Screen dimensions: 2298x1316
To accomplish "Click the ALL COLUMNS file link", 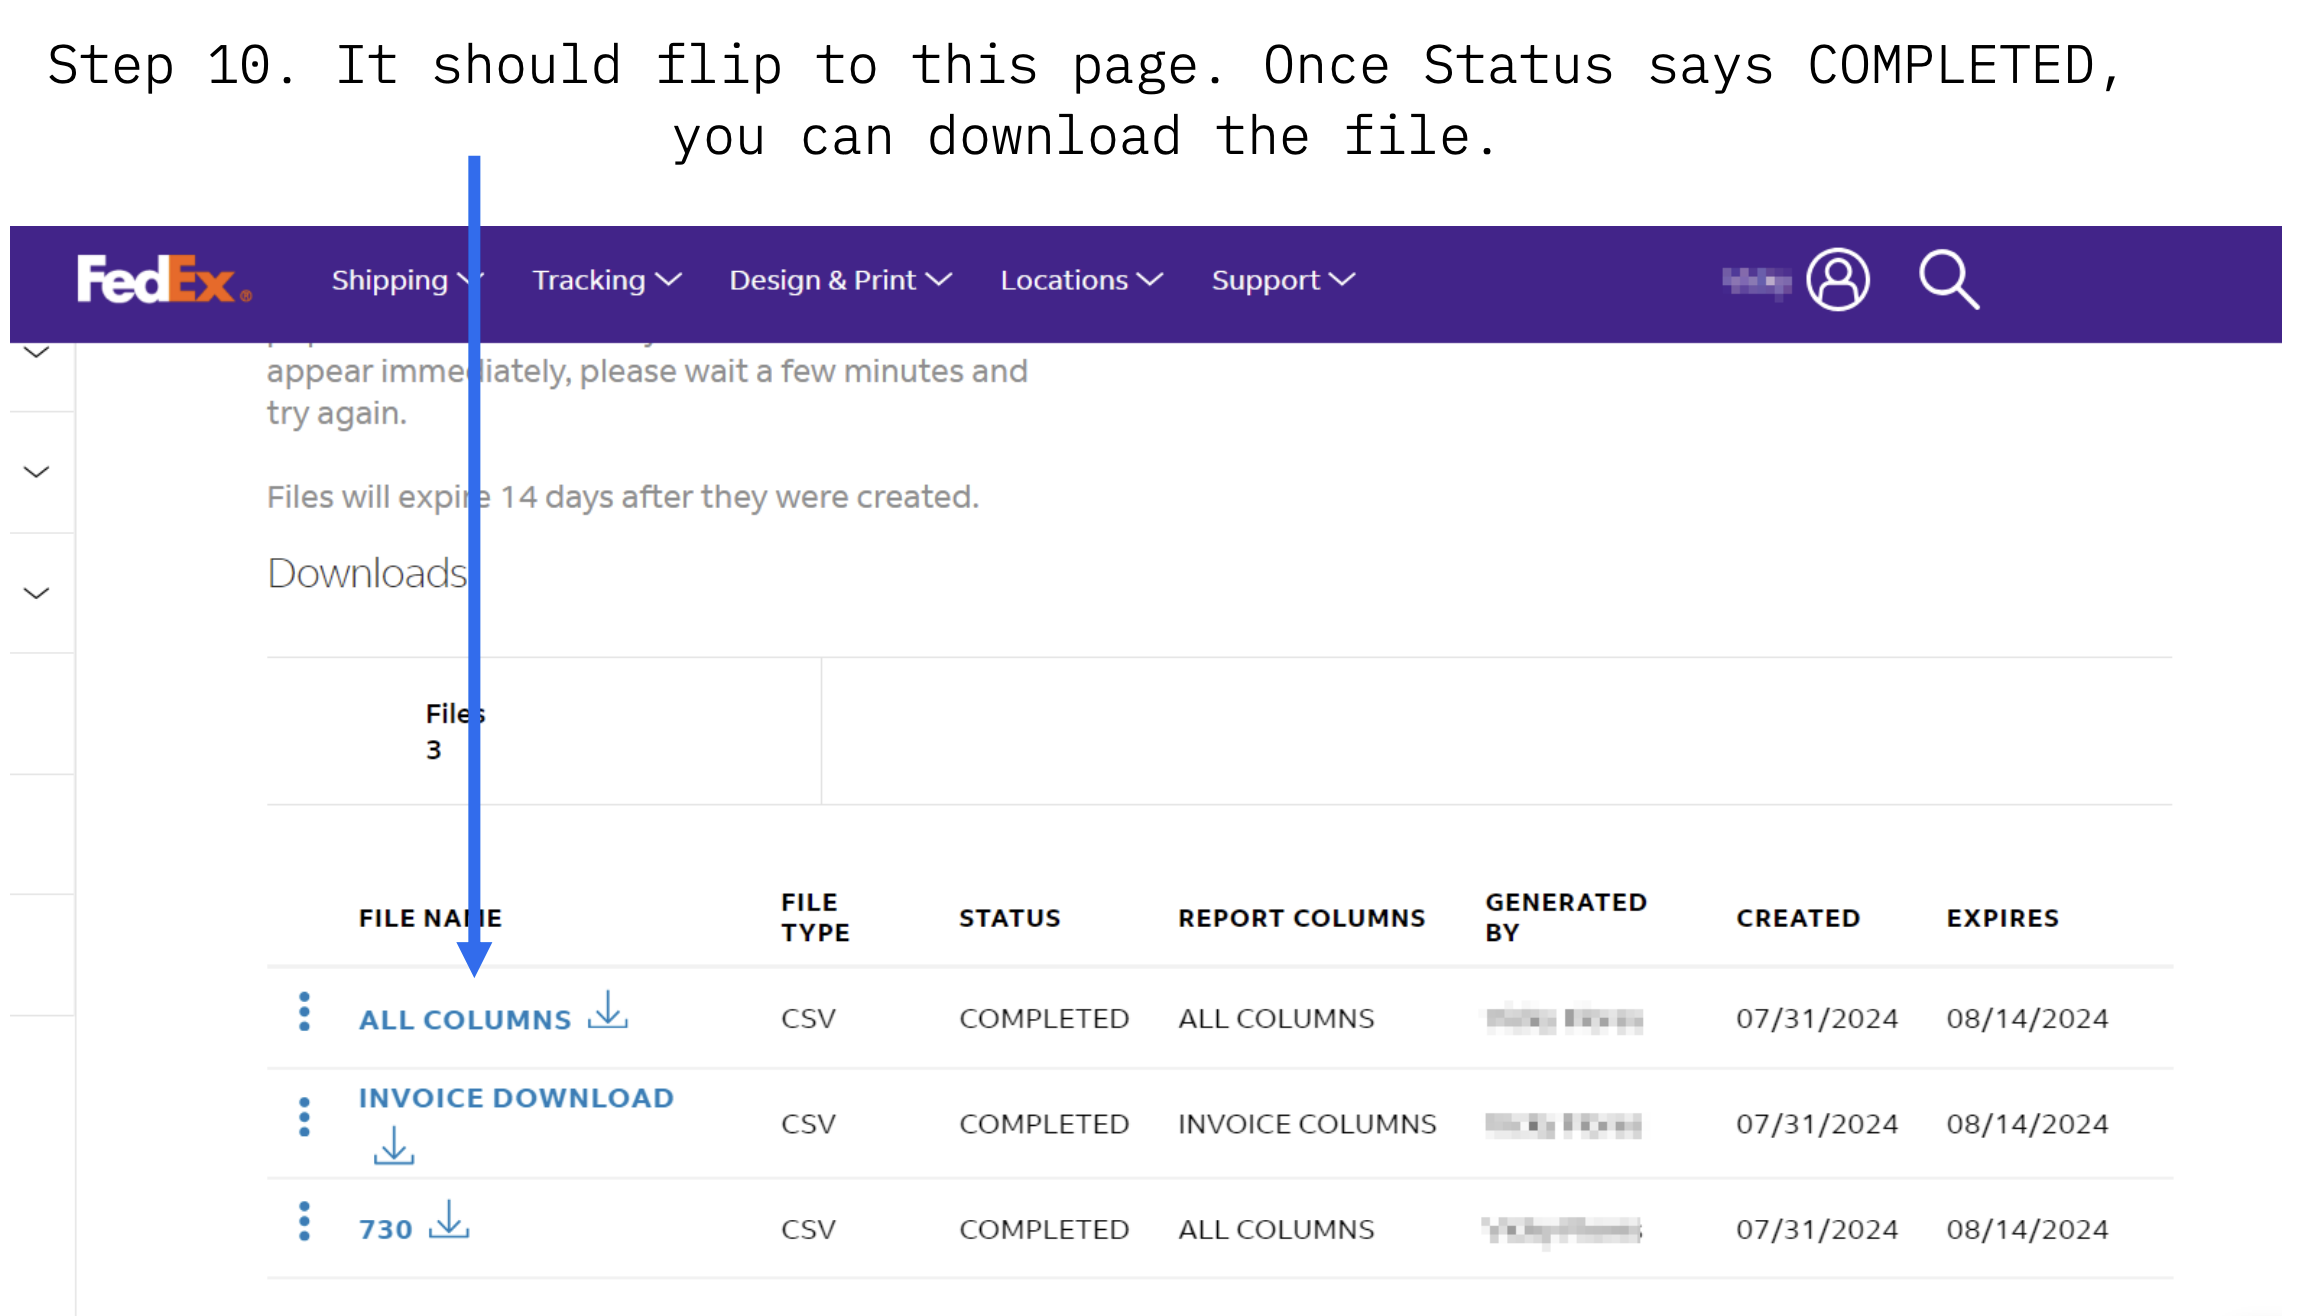I will [465, 1020].
